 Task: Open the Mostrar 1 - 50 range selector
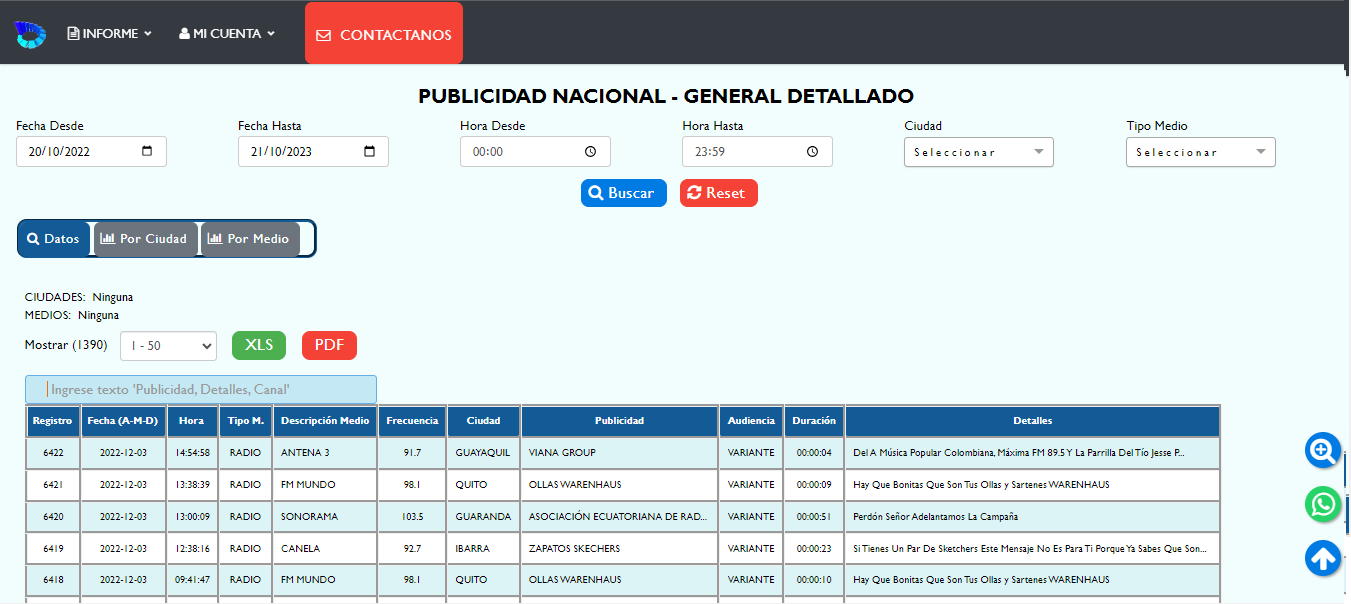click(x=168, y=346)
